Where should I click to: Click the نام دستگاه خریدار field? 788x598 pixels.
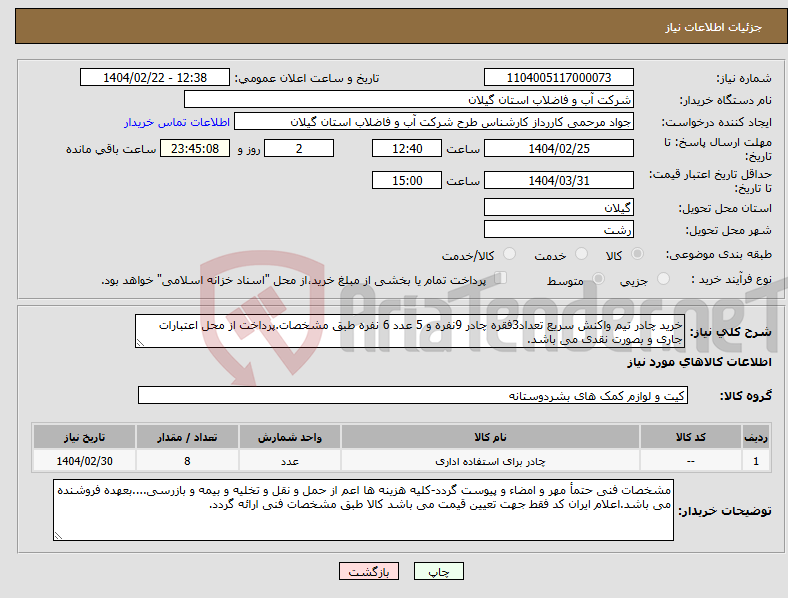(409, 99)
